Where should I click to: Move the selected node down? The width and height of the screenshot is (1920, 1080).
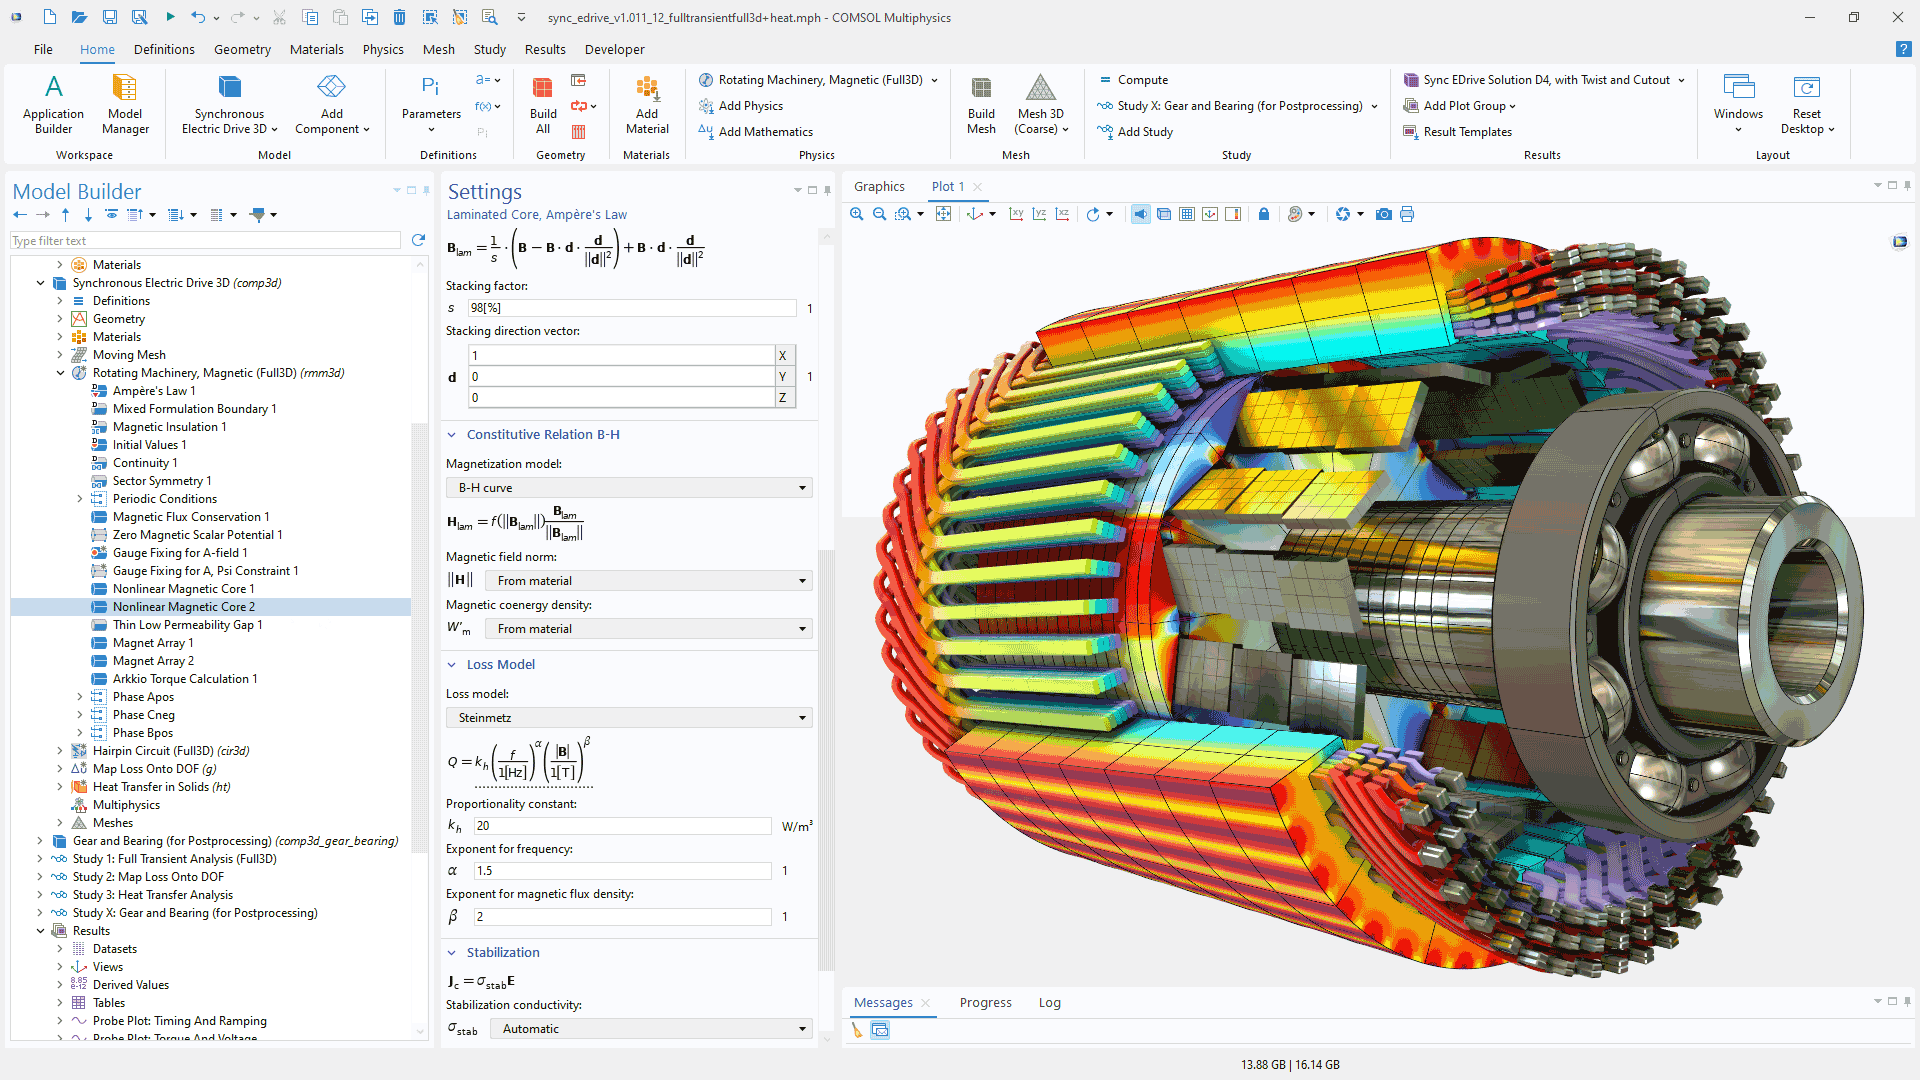[88, 214]
